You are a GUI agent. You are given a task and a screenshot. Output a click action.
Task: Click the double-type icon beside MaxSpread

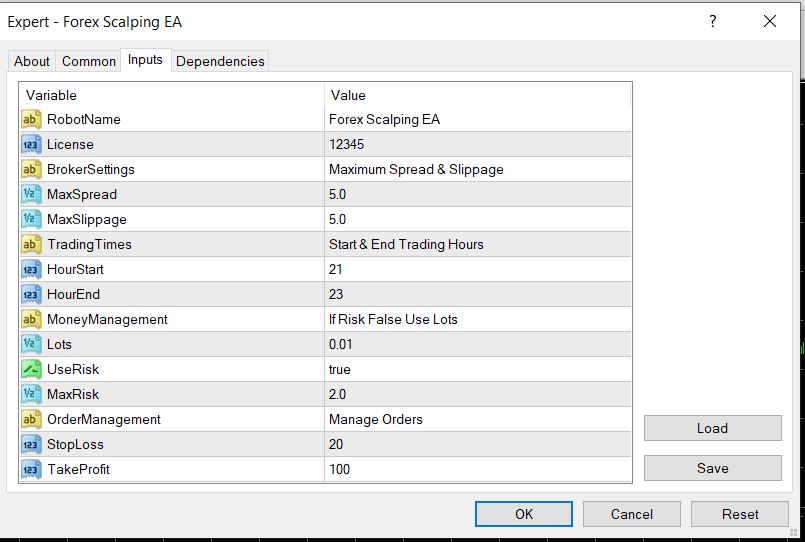[31, 195]
